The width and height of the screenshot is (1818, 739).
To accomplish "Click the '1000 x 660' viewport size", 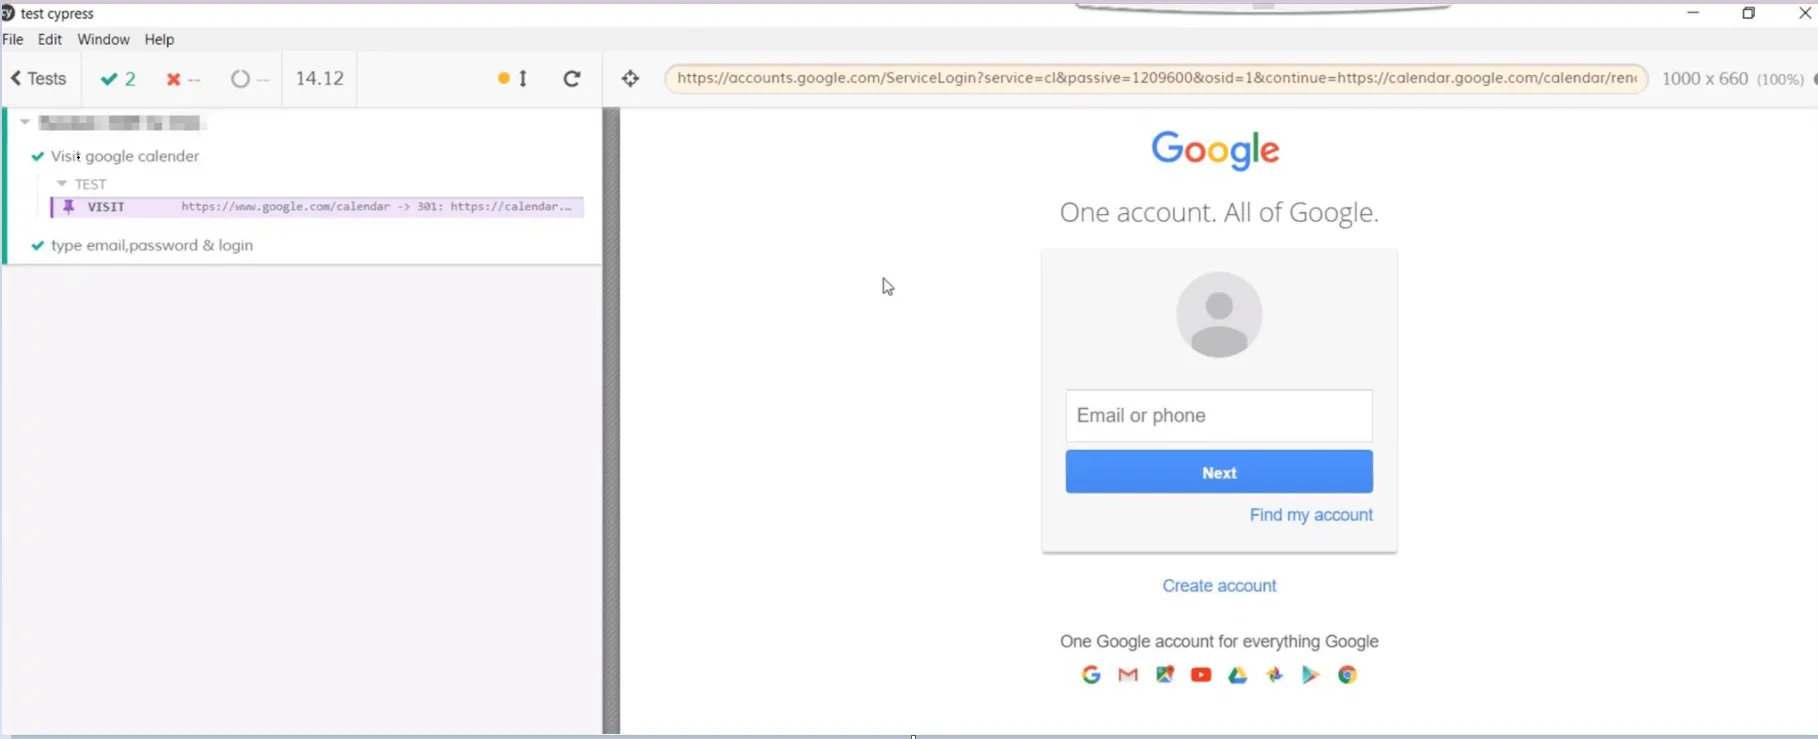I will (1705, 78).
